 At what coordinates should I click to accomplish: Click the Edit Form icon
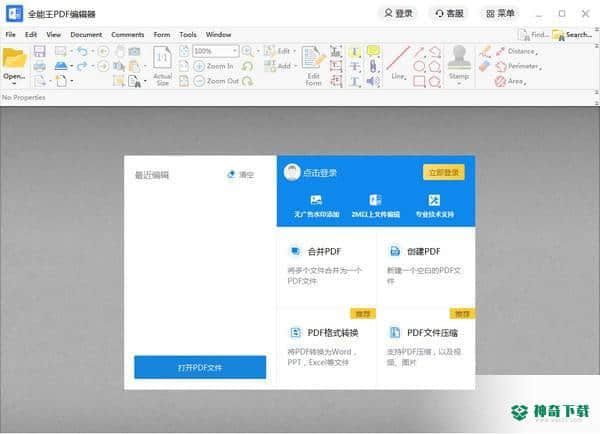313,59
